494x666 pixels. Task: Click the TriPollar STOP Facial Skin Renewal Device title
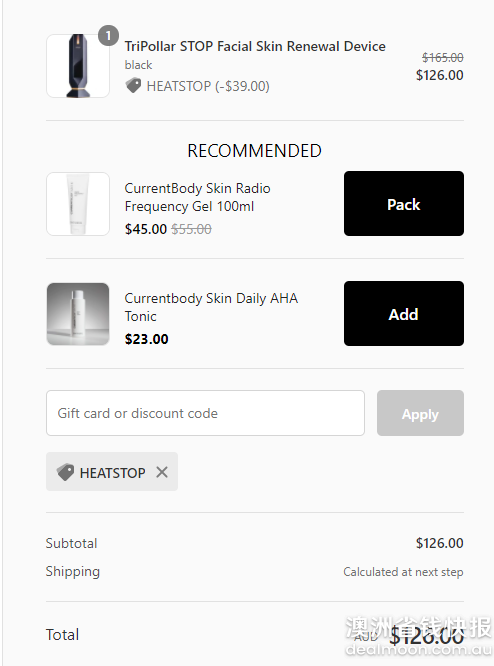tap(255, 46)
